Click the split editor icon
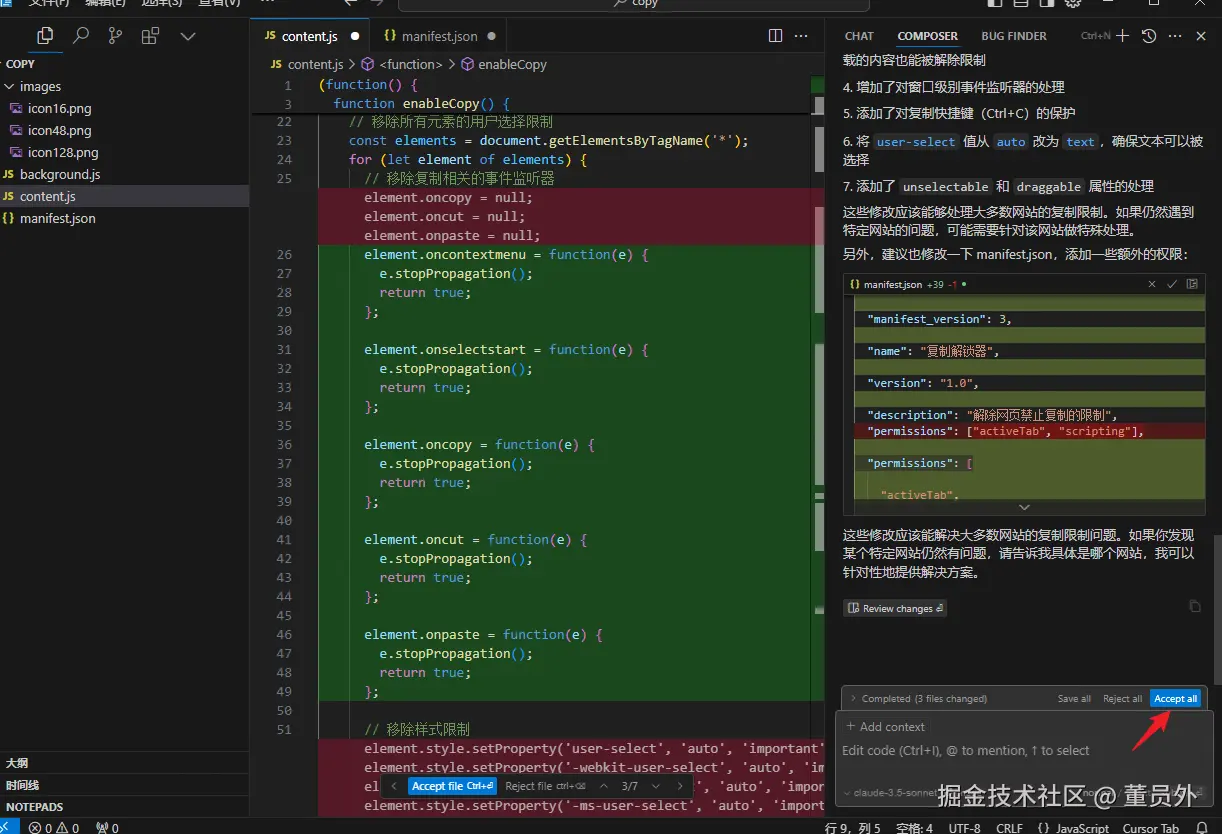The image size is (1222, 834). click(x=775, y=36)
